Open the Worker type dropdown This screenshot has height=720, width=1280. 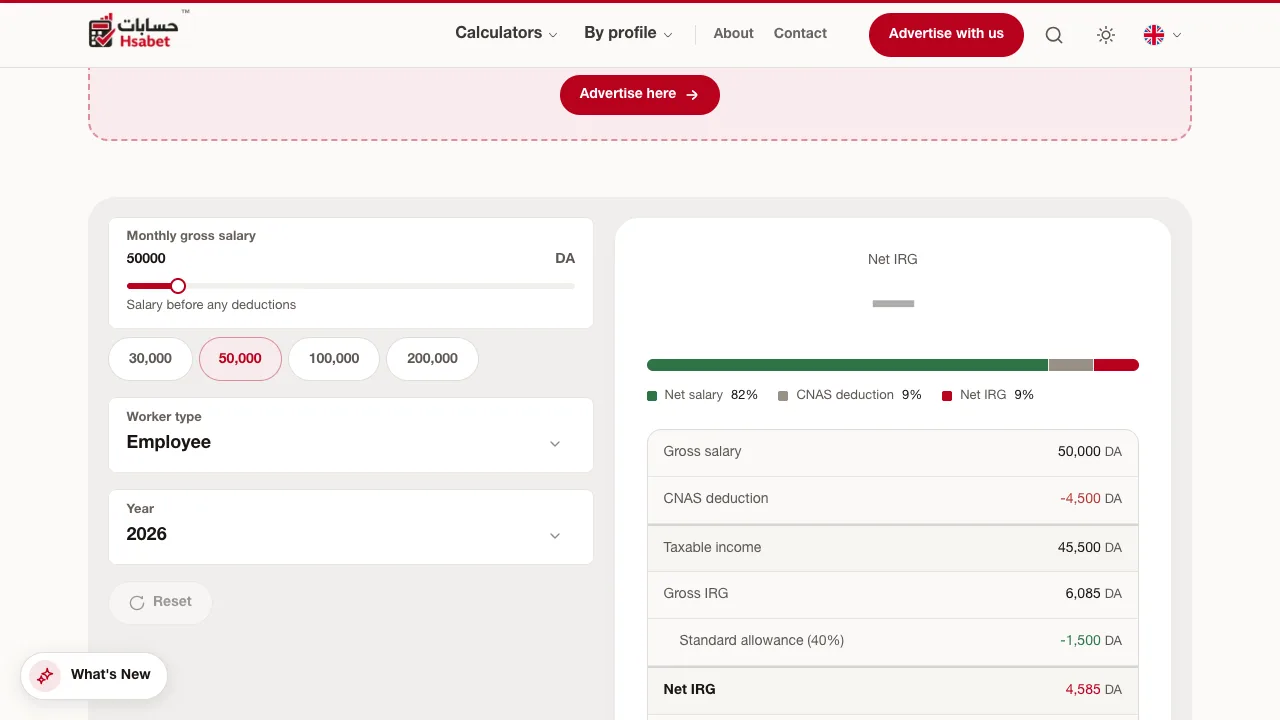point(351,435)
